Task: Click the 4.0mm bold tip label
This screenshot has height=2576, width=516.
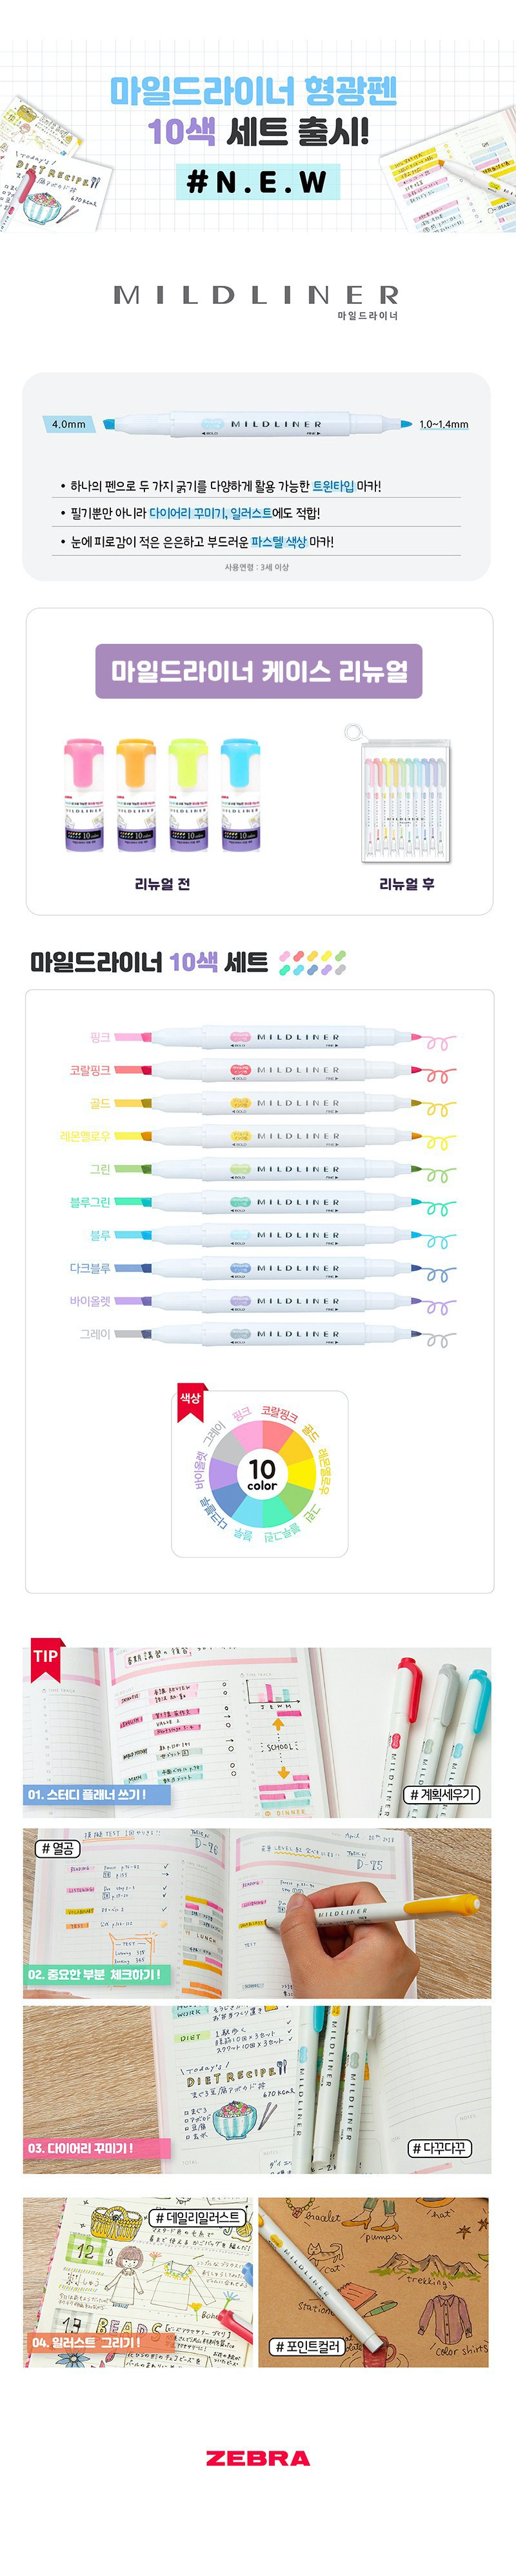Action: [x=68, y=424]
